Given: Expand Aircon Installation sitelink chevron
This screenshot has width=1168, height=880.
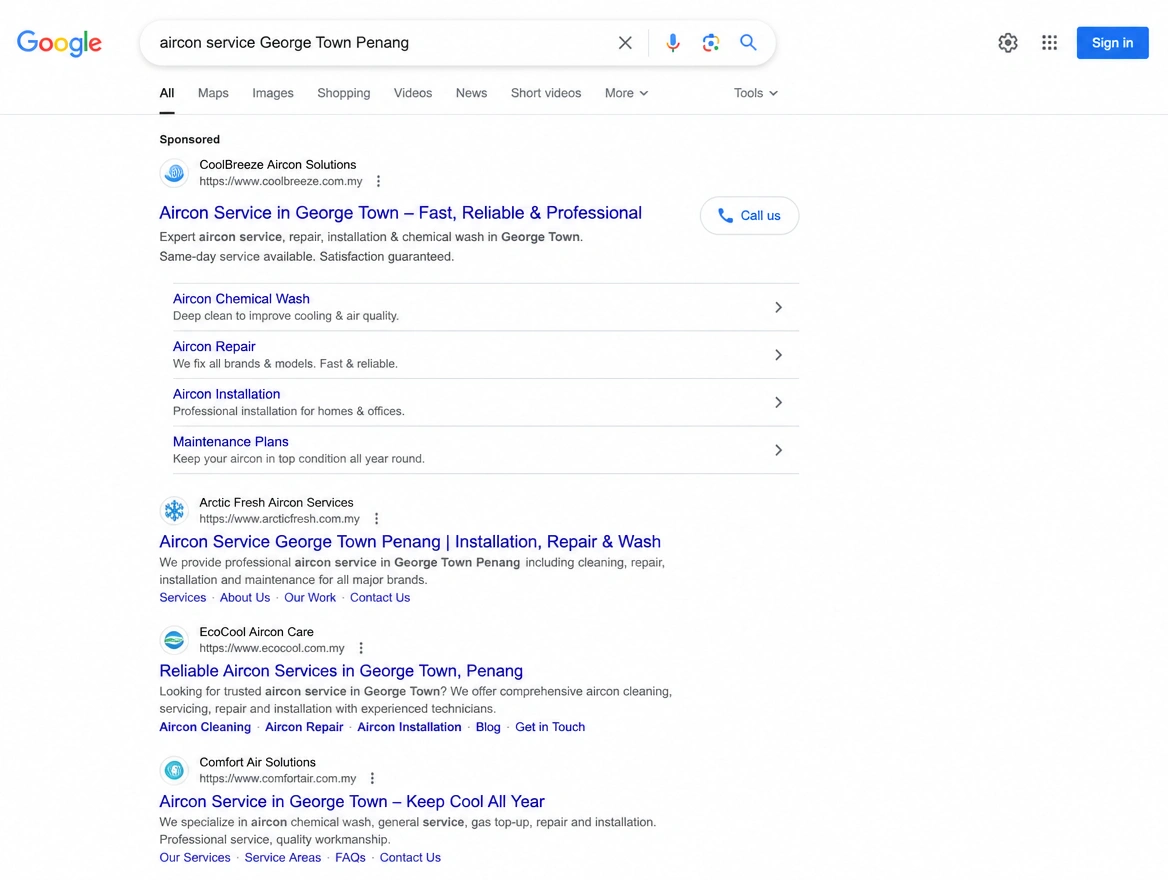Looking at the screenshot, I should [x=778, y=402].
